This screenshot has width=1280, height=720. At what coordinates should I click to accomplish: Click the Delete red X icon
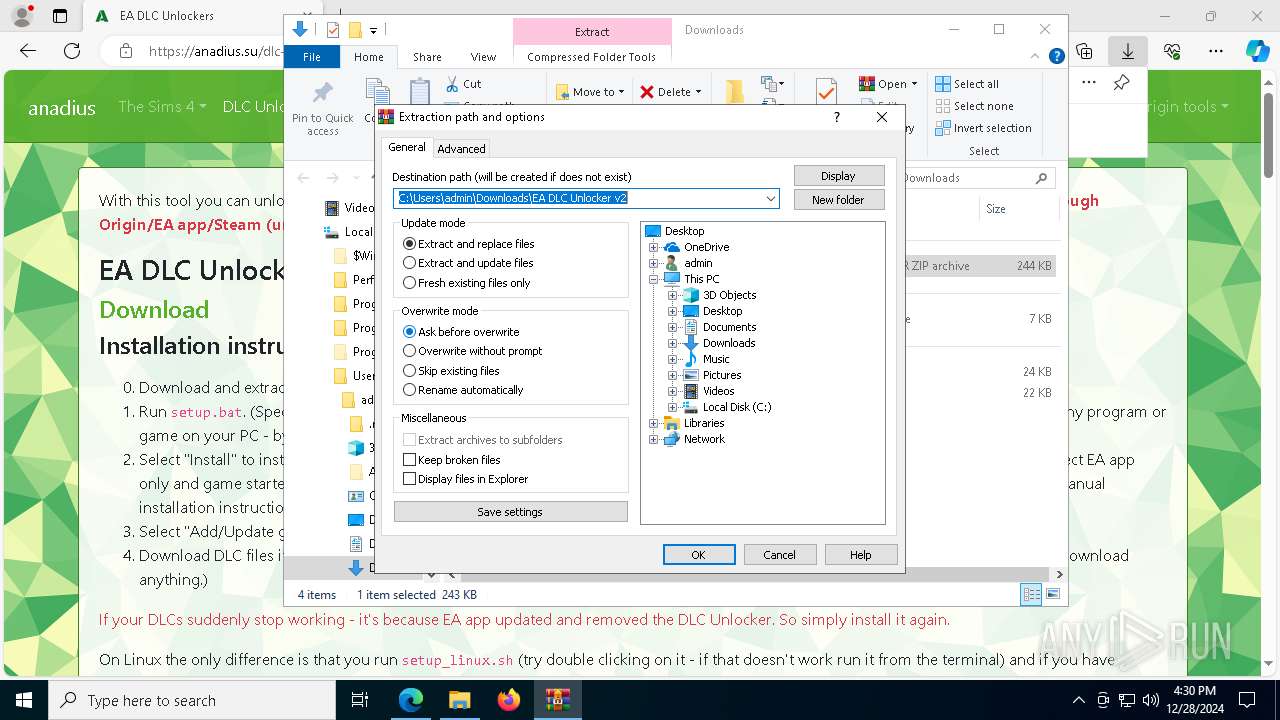coord(647,92)
